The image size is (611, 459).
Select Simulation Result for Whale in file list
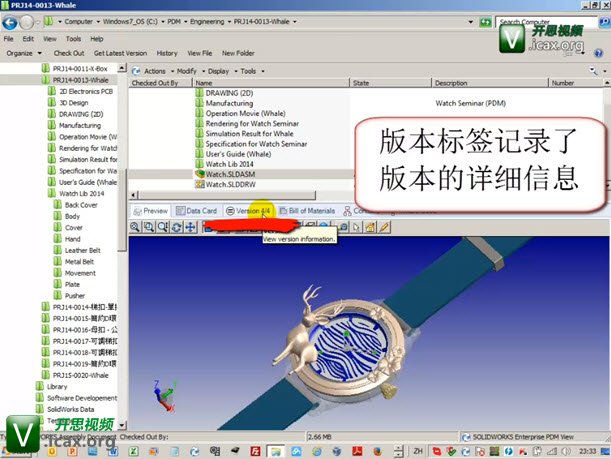point(249,133)
